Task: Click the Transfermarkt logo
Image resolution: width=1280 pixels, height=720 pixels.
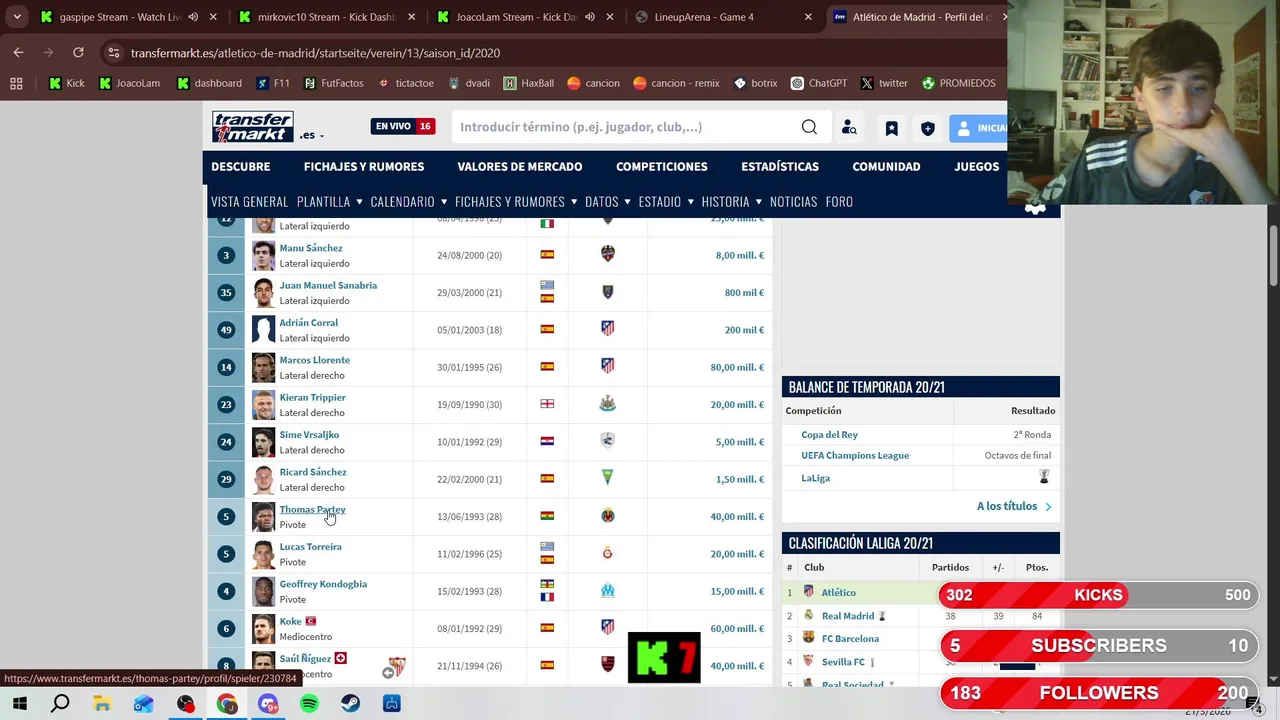Action: click(x=252, y=127)
